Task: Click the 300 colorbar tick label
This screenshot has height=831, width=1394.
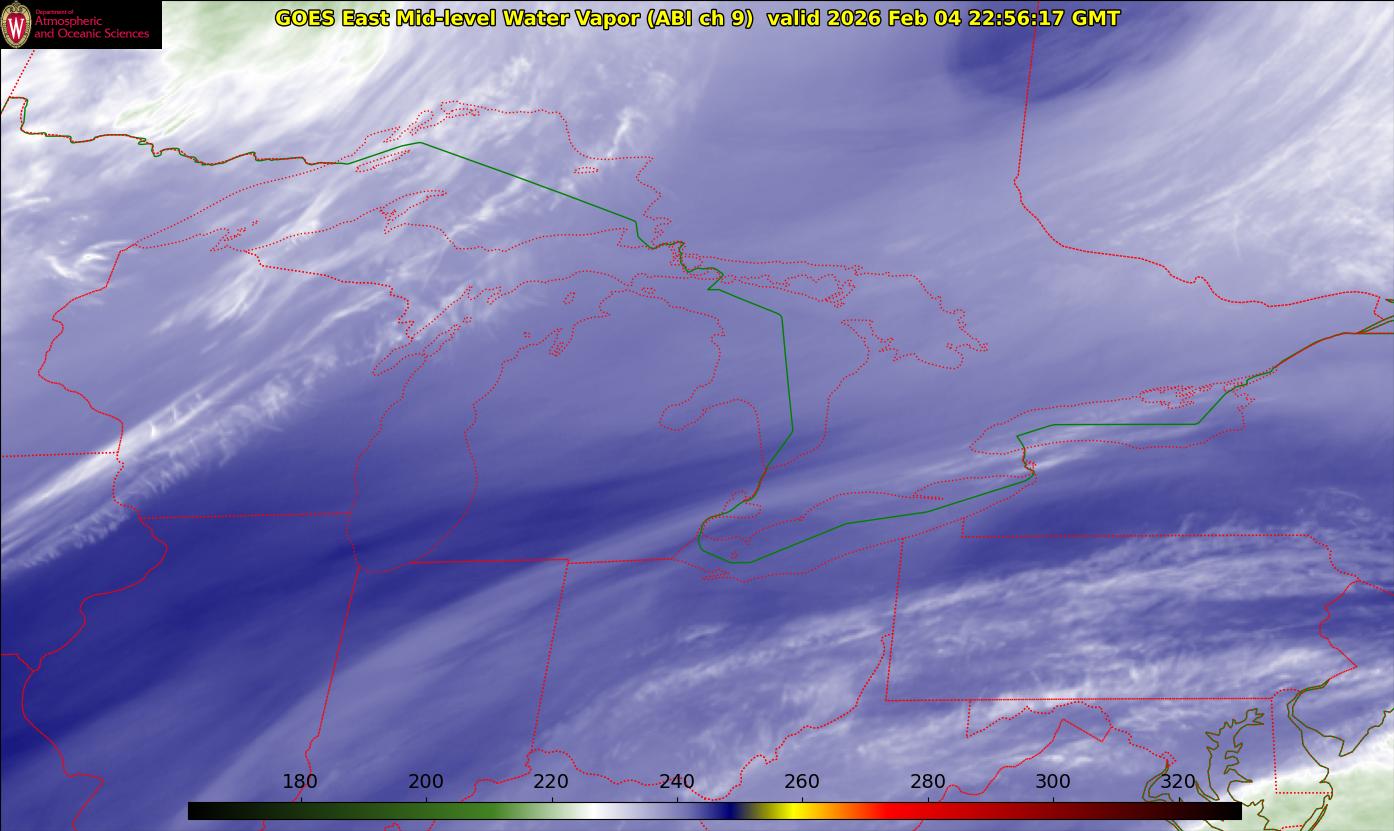Action: coord(1053,782)
